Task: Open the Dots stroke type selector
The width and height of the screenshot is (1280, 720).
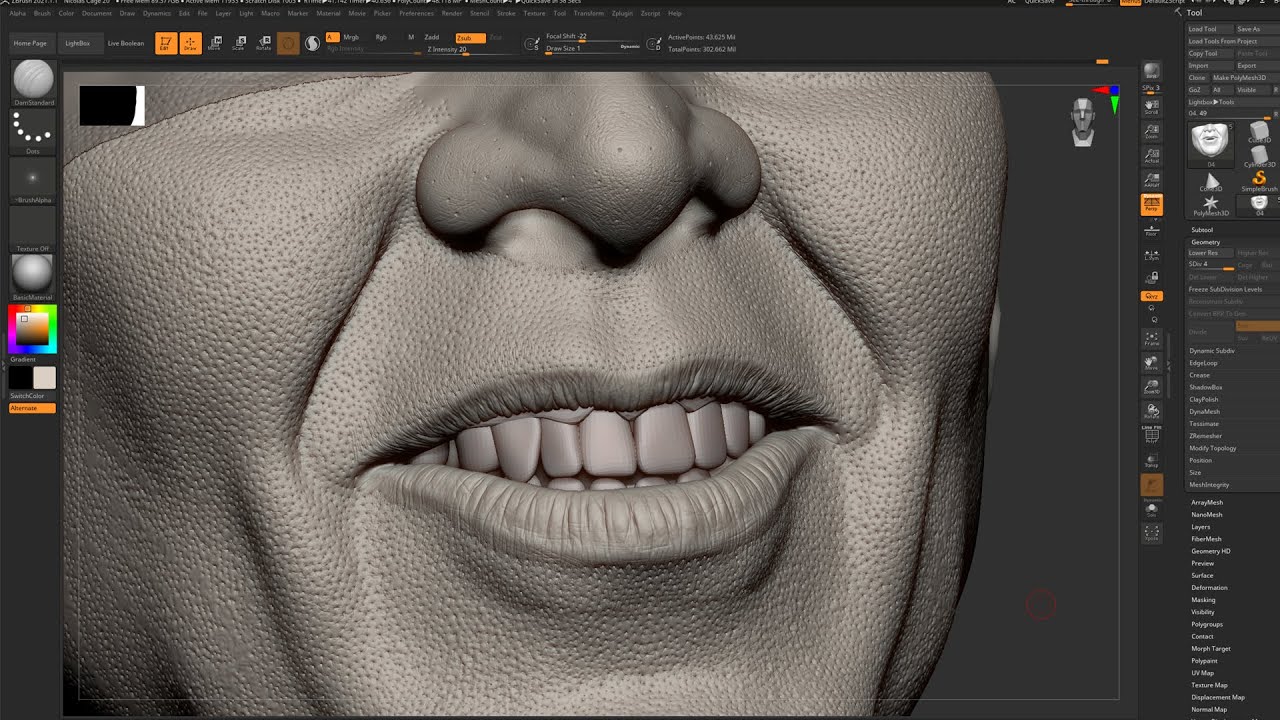Action: pos(32,130)
